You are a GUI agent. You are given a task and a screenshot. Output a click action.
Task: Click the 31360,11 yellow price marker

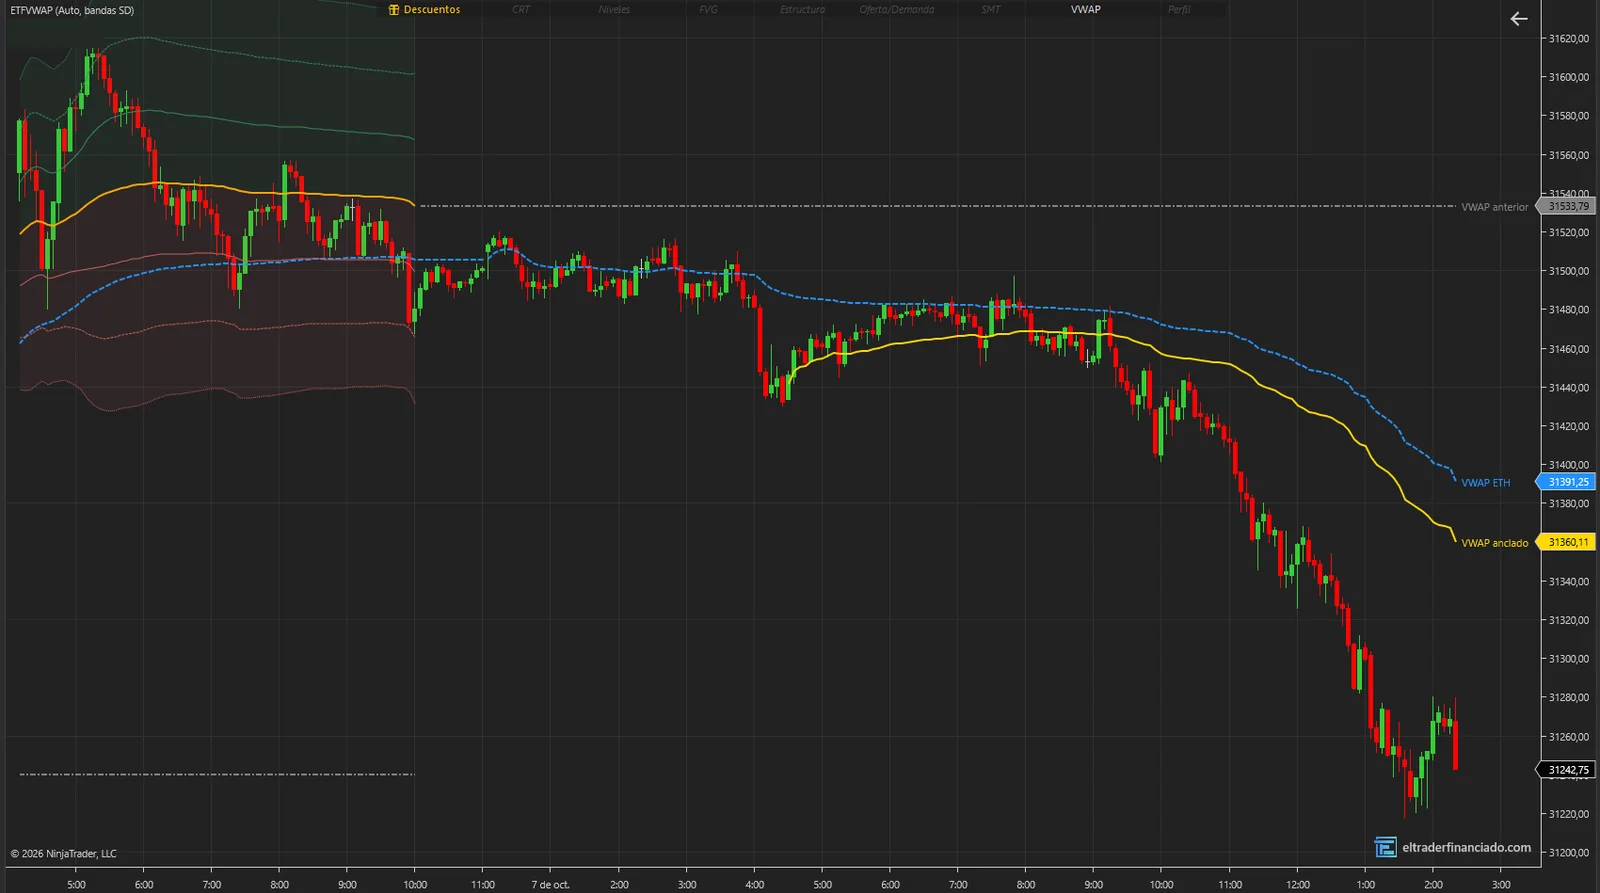1566,542
